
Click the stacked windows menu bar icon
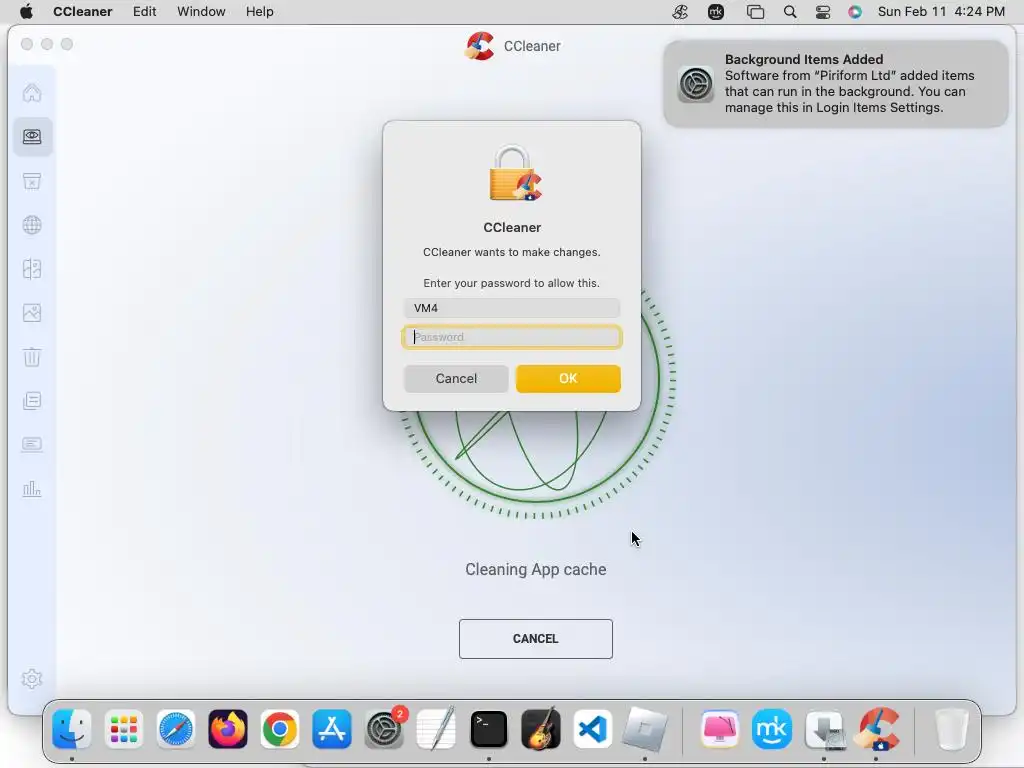point(755,12)
